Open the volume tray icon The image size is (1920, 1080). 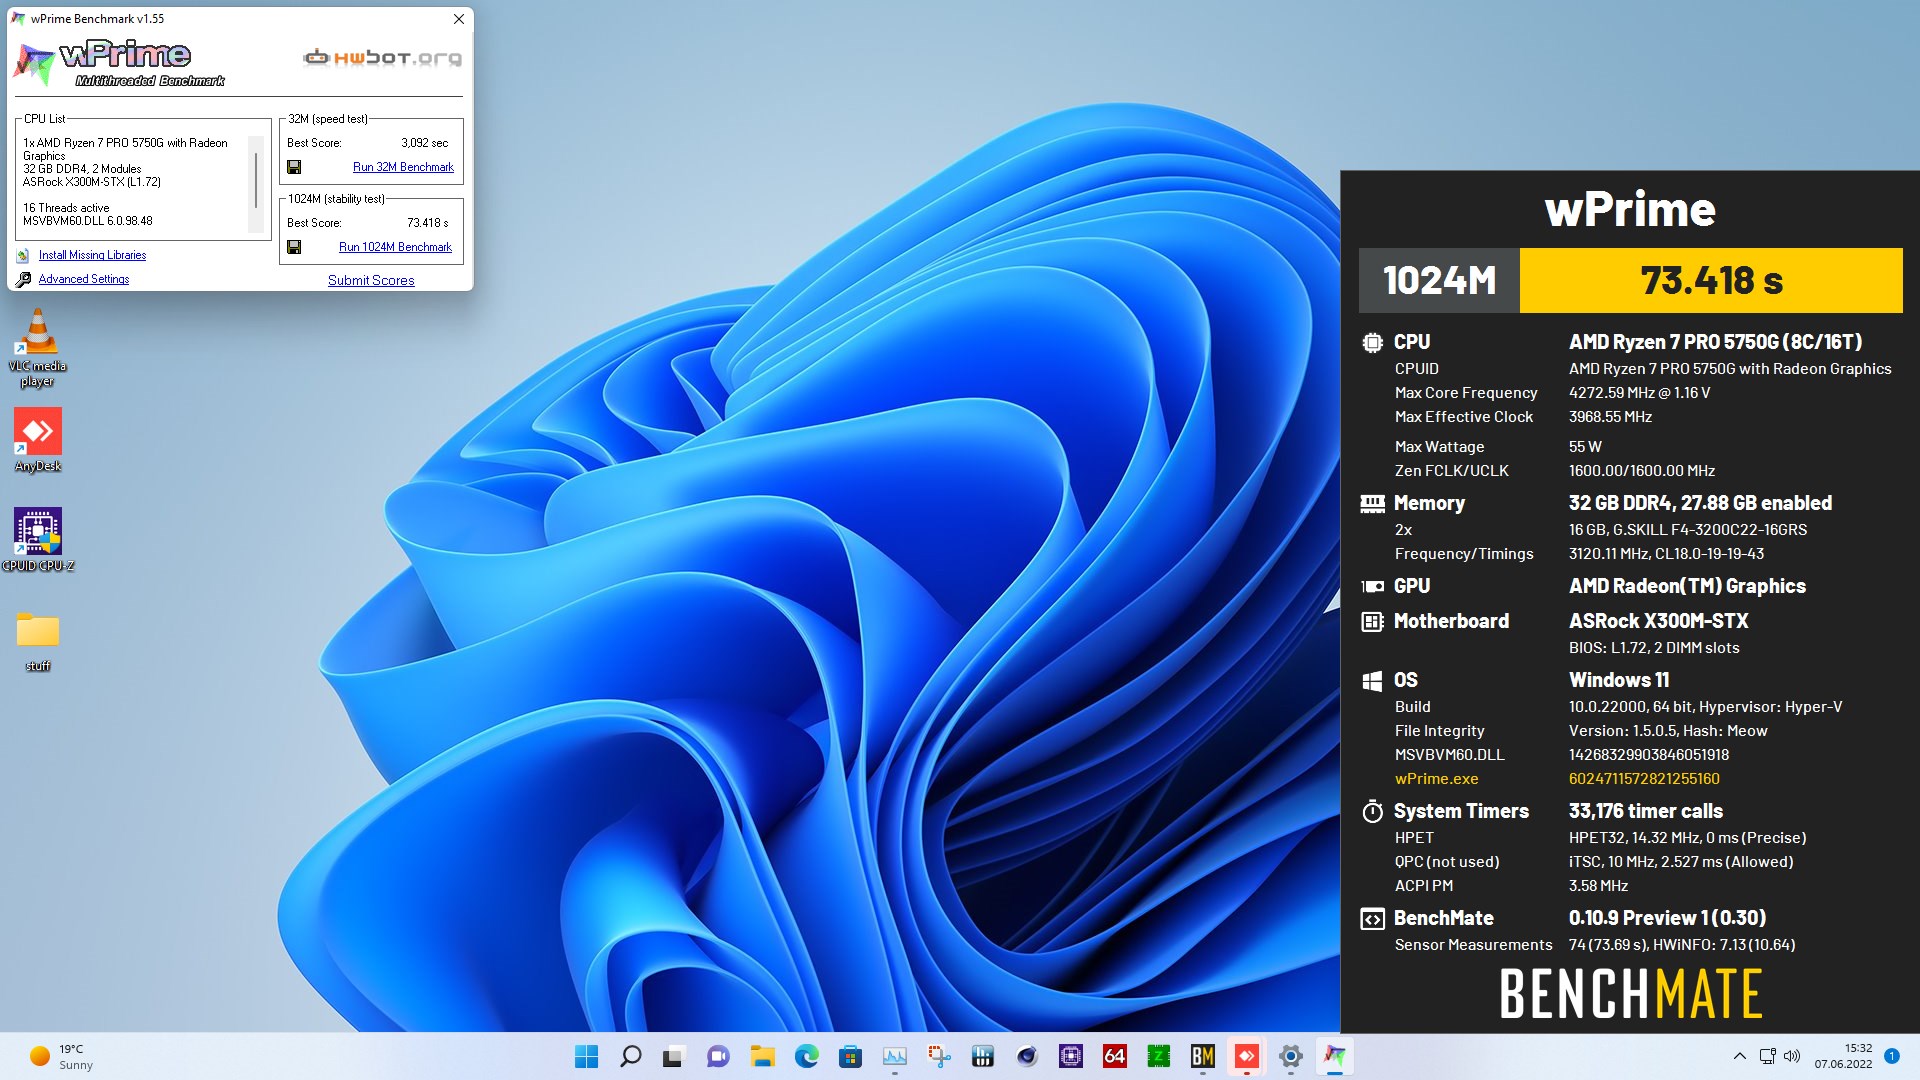pos(1791,1056)
